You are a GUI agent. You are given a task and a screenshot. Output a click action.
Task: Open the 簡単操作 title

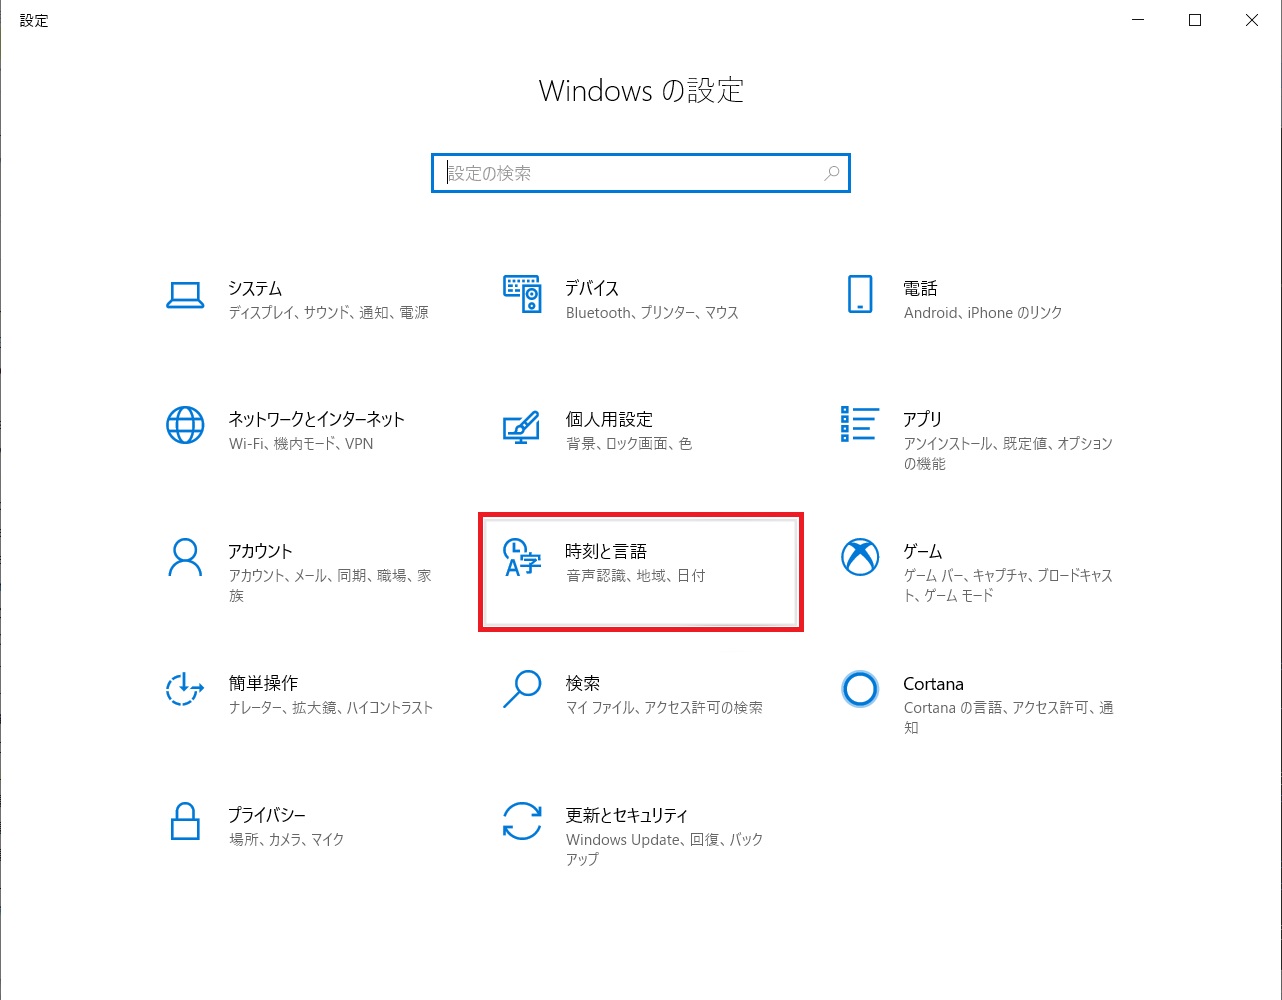(263, 683)
